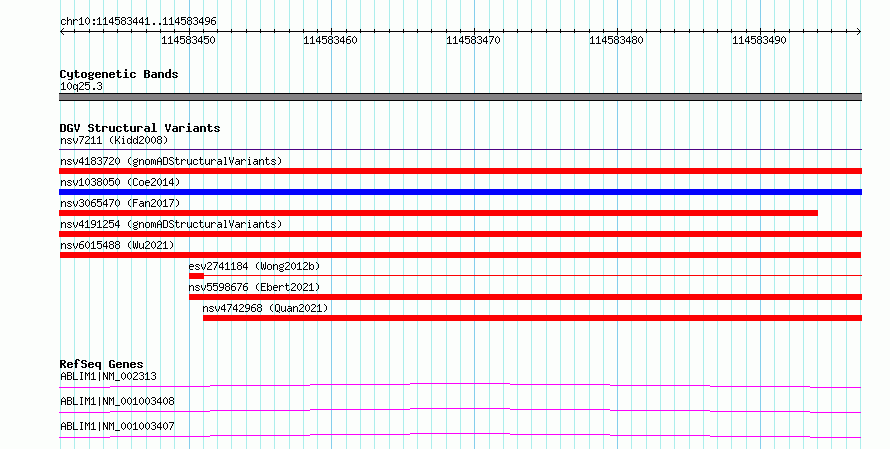Click left arrowhead of the coordinate ruler
This screenshot has height=449, width=890.
62,32
